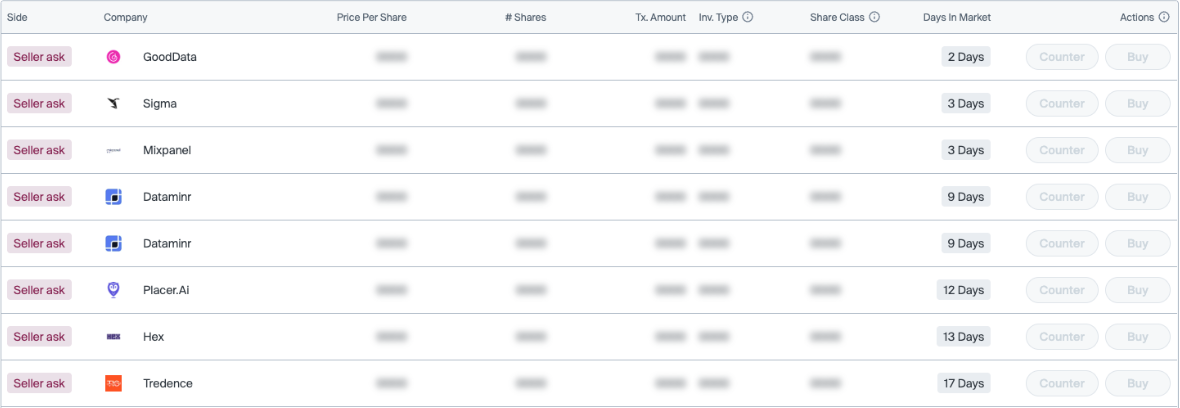Open the Inv. Type info icon
The height and width of the screenshot is (408, 1180).
point(747,17)
